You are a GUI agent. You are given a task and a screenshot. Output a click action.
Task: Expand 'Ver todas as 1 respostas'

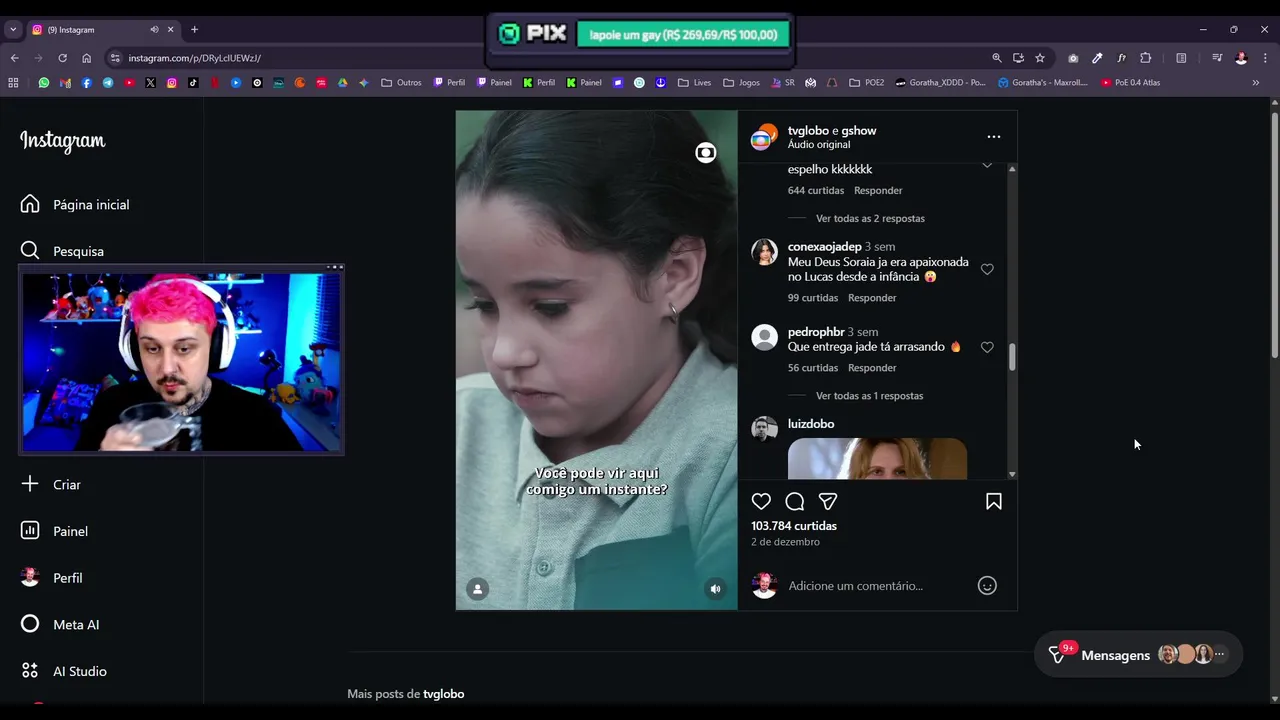(869, 396)
